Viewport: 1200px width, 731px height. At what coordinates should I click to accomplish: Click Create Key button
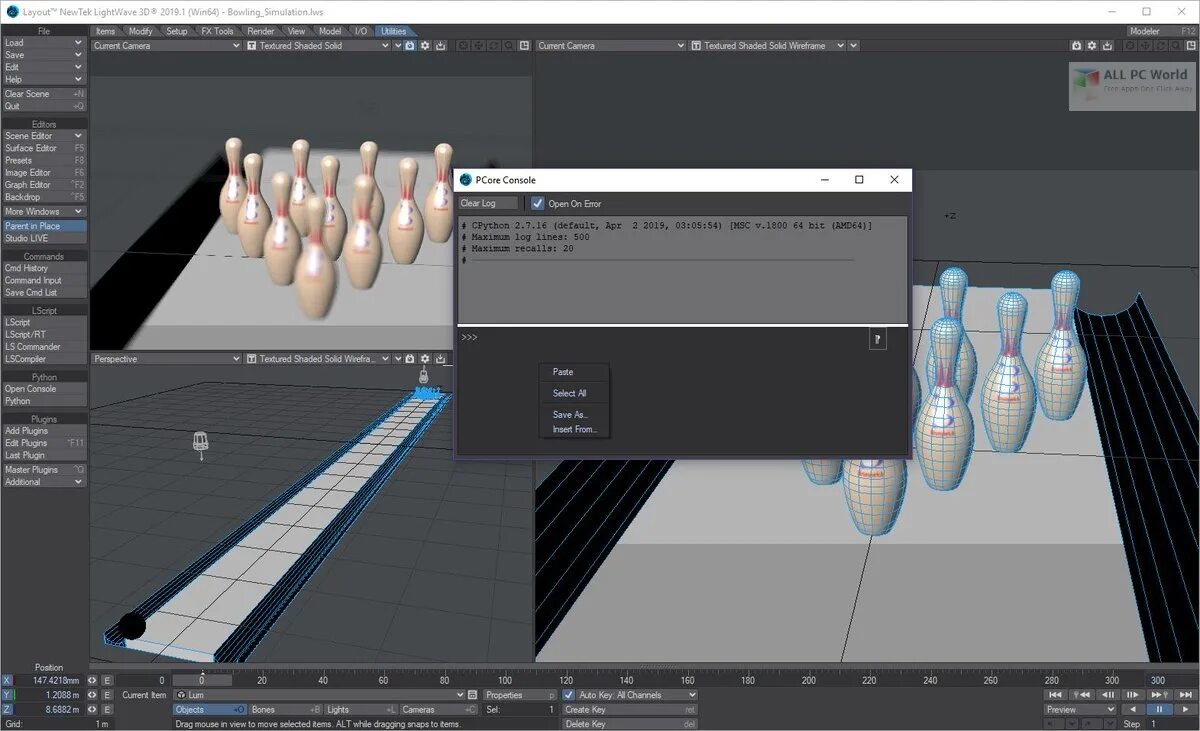pos(629,709)
